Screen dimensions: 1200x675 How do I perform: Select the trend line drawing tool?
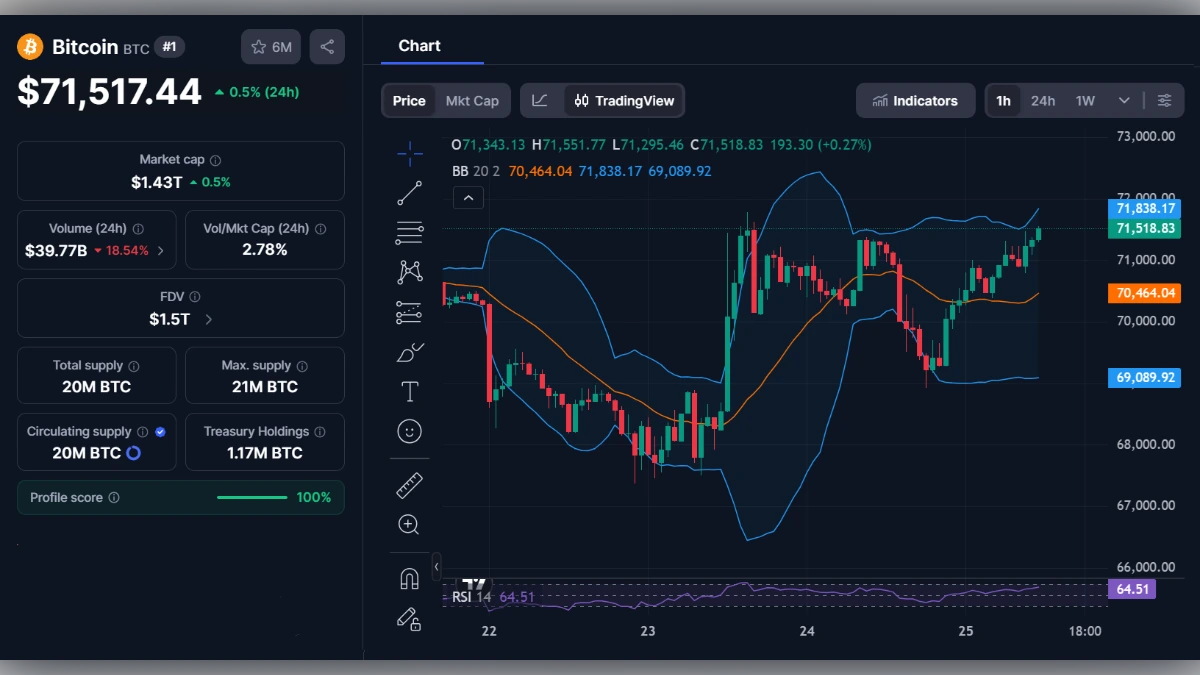(410, 192)
